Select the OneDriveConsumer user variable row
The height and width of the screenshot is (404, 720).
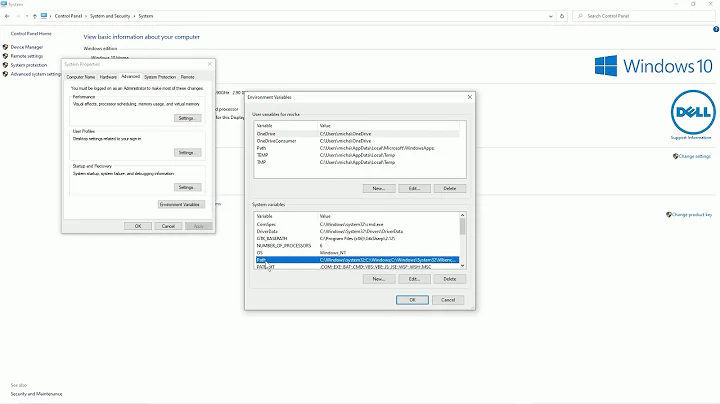click(x=357, y=141)
